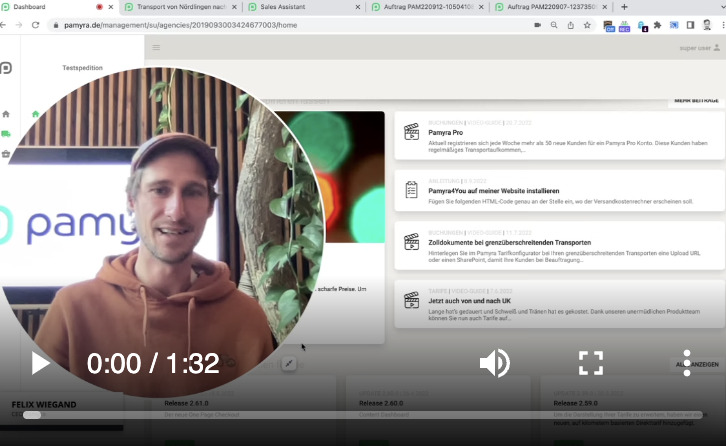Viewport: 726px width, 446px height.
Task: Click the FELIX WIEGAND name caption
Action: 44,404
